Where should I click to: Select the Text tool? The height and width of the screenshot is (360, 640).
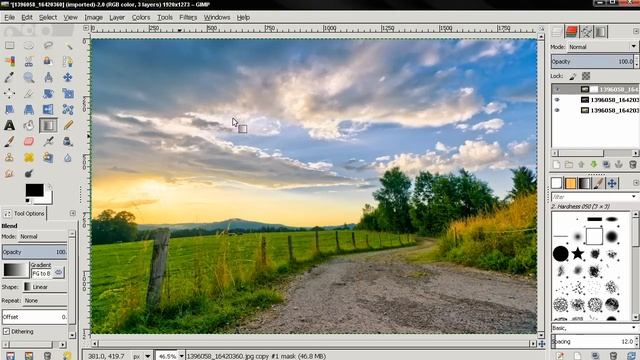coord(9,125)
